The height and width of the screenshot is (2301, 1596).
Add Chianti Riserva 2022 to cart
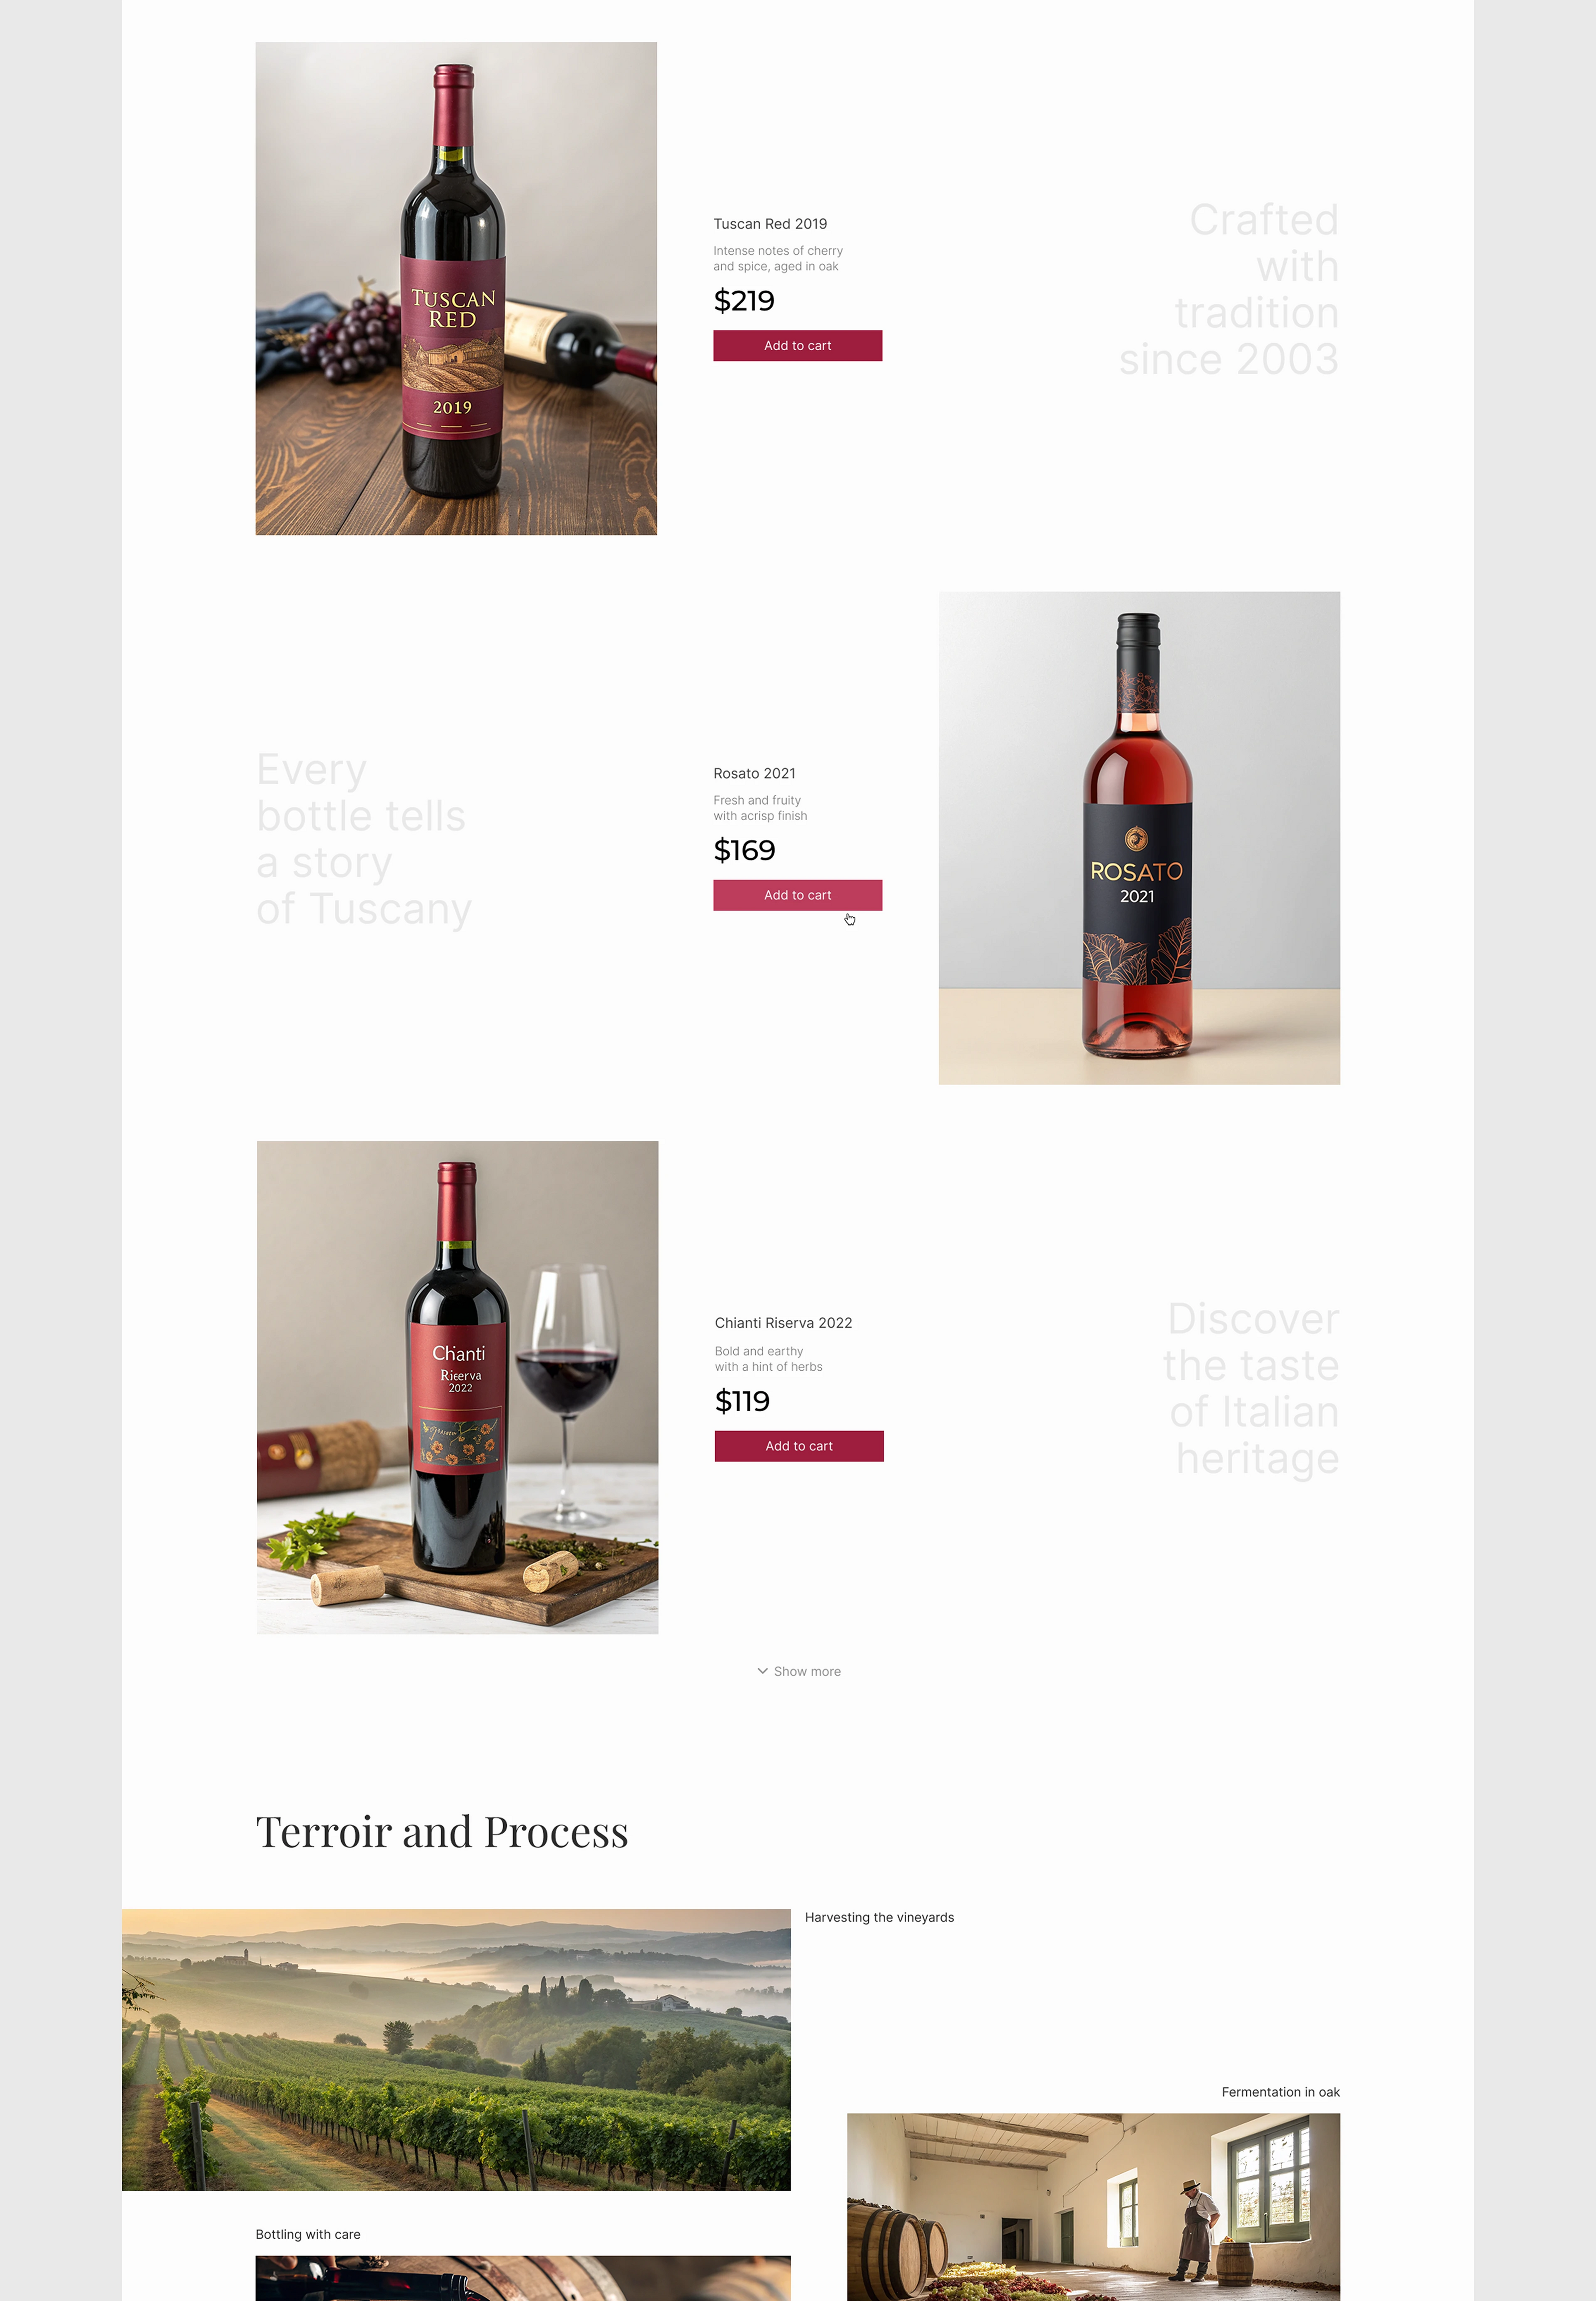[x=799, y=1446]
